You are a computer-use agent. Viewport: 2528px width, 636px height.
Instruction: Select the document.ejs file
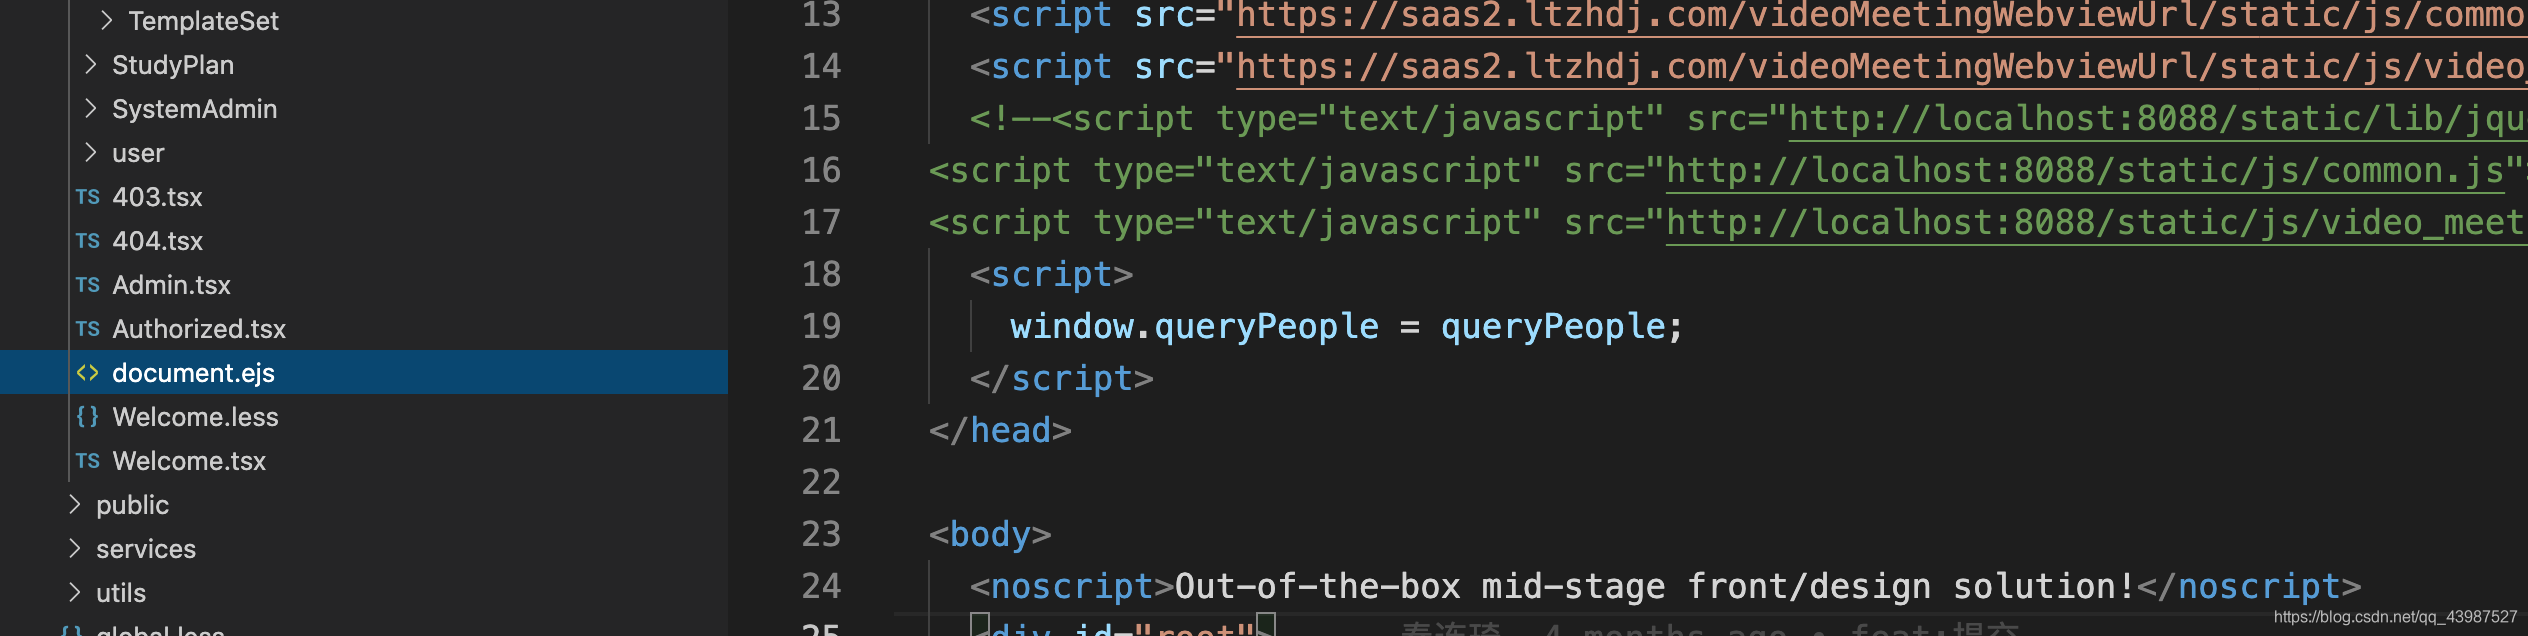click(193, 373)
